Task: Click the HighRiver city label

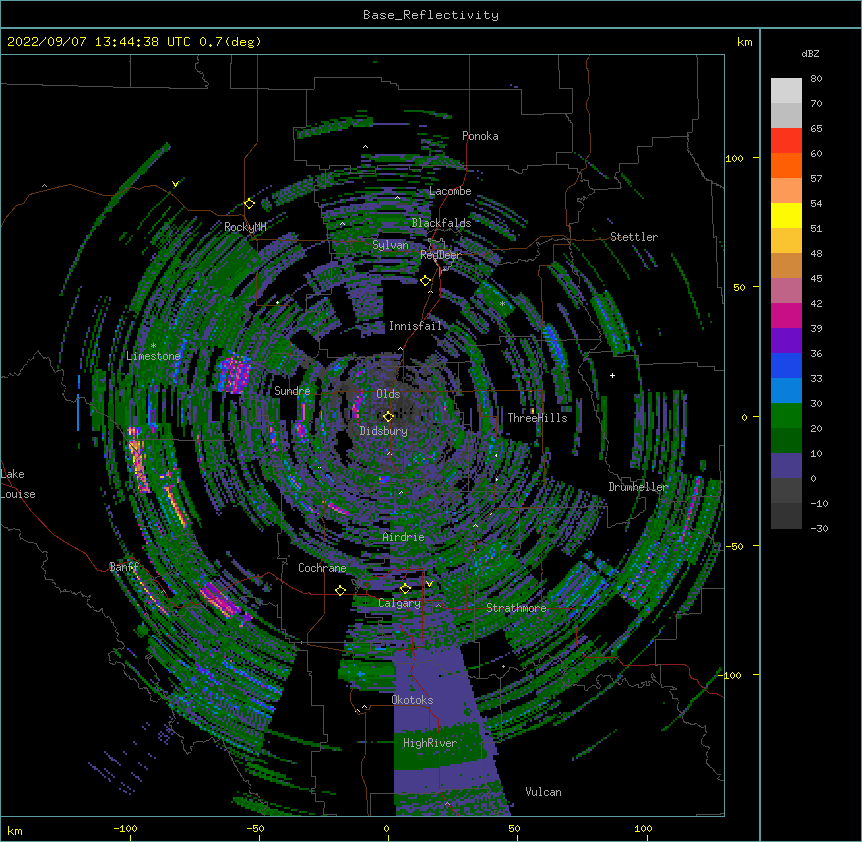Action: point(430,743)
